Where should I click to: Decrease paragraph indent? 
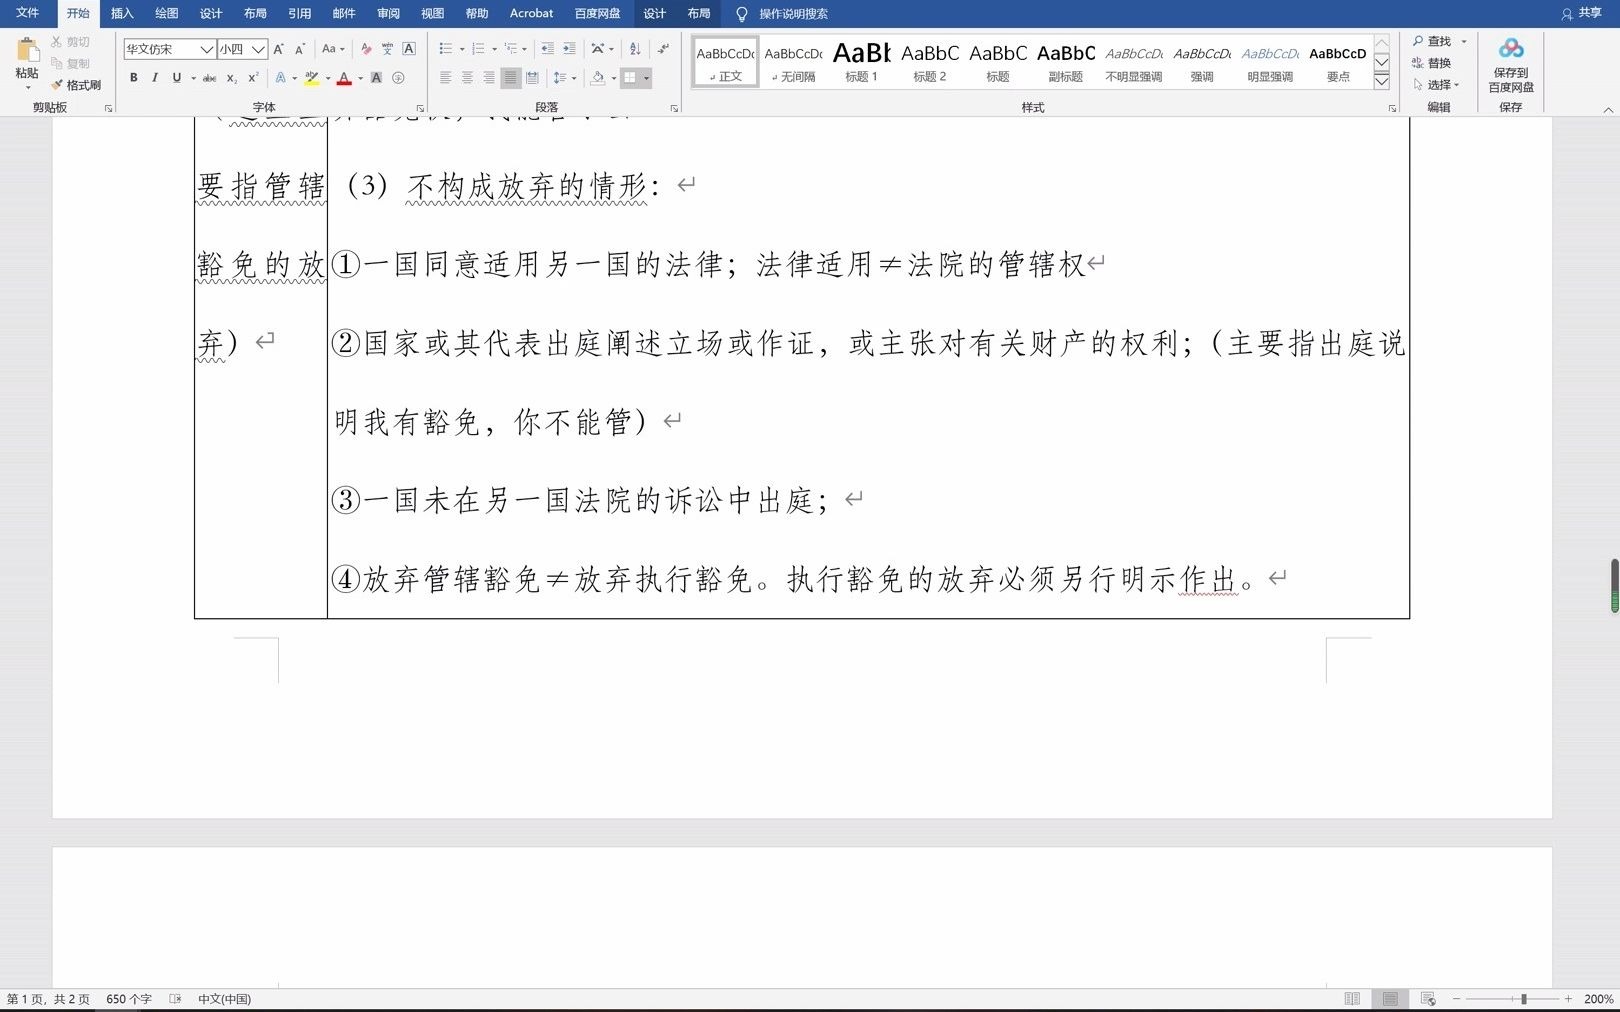point(547,49)
